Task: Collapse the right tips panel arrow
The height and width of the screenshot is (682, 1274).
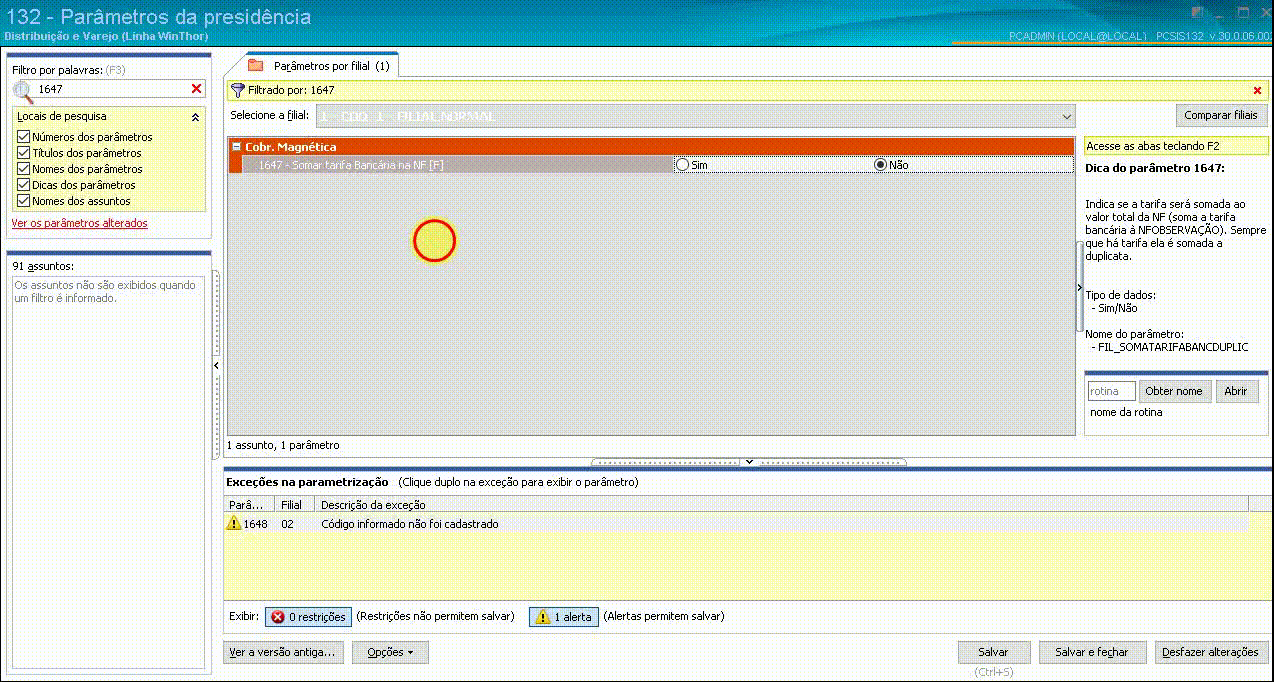Action: tap(1079, 288)
